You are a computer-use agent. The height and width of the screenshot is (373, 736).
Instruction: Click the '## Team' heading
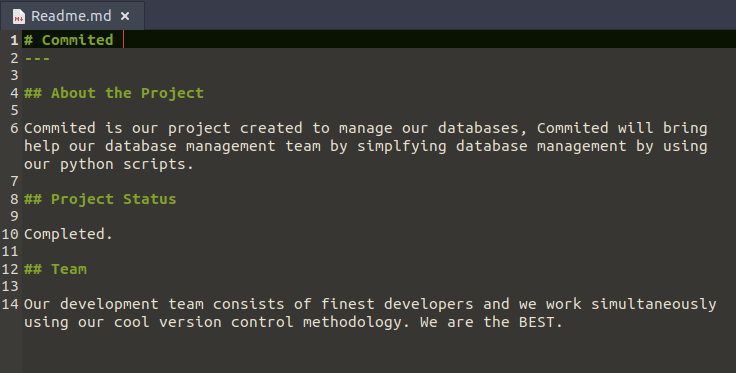[55, 269]
